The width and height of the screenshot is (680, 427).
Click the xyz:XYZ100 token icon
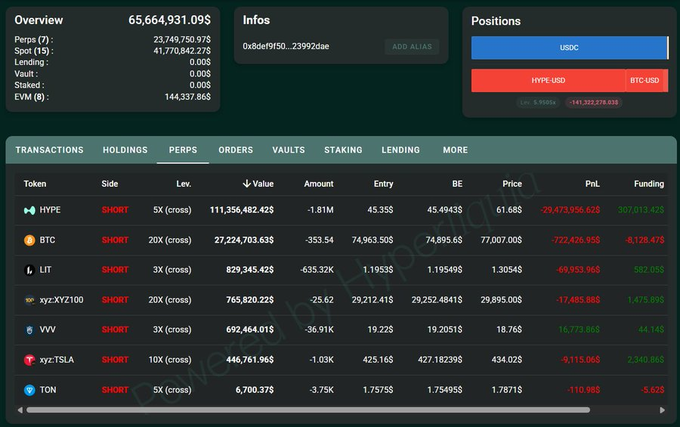point(29,300)
